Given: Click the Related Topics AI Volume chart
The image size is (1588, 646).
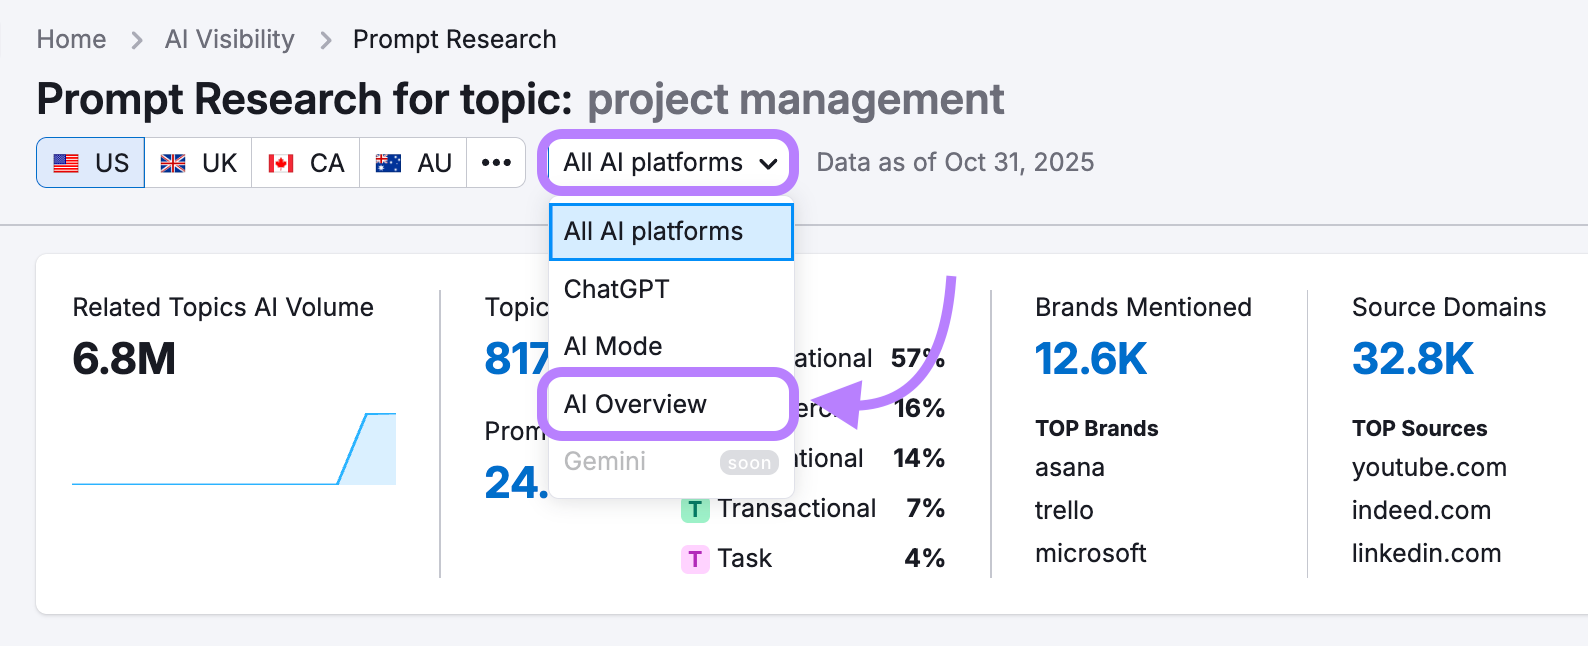Looking at the screenshot, I should click(234, 448).
